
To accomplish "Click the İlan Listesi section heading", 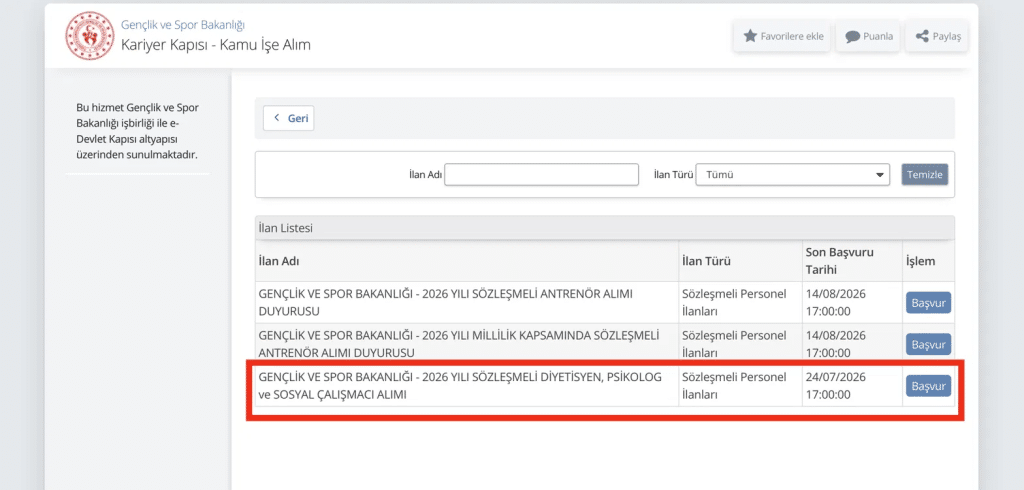I will tap(285, 228).
